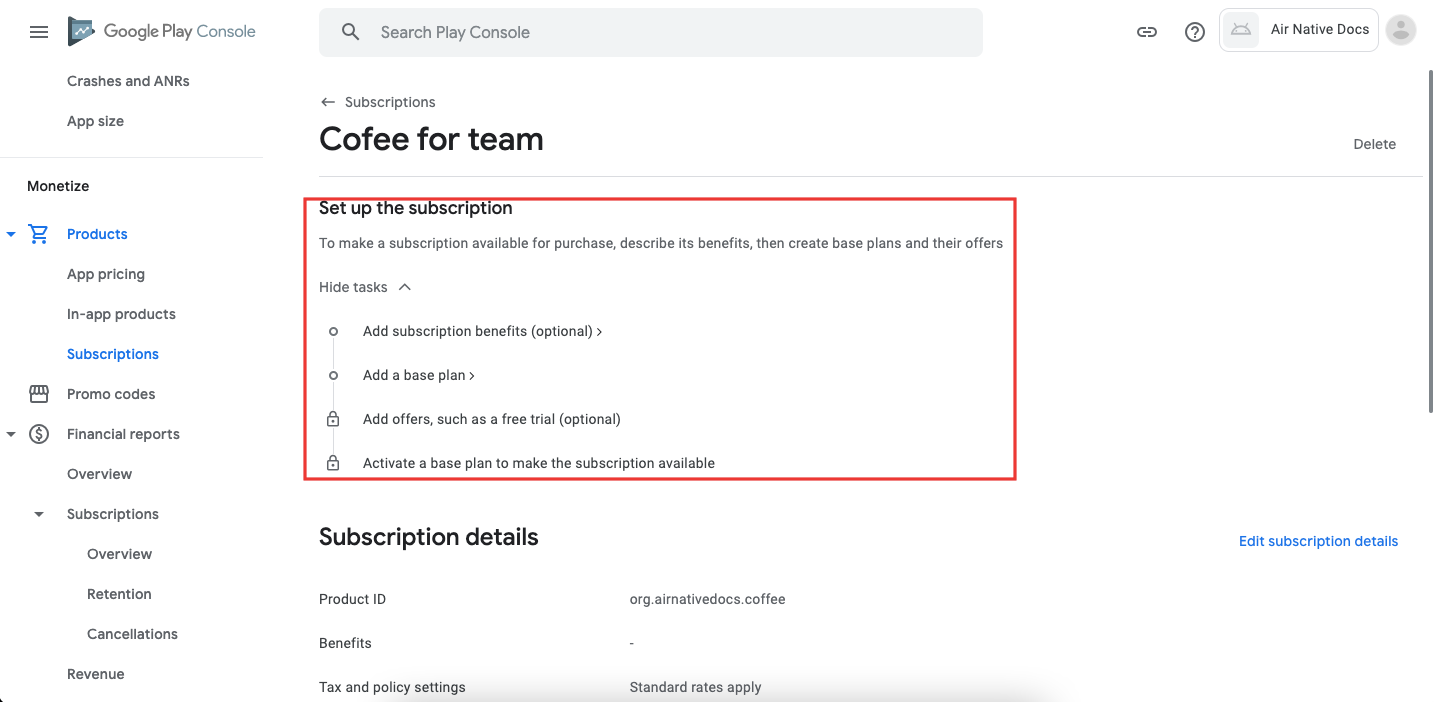Open the Subscriptions report Overview
This screenshot has height=702, width=1434.
point(120,554)
